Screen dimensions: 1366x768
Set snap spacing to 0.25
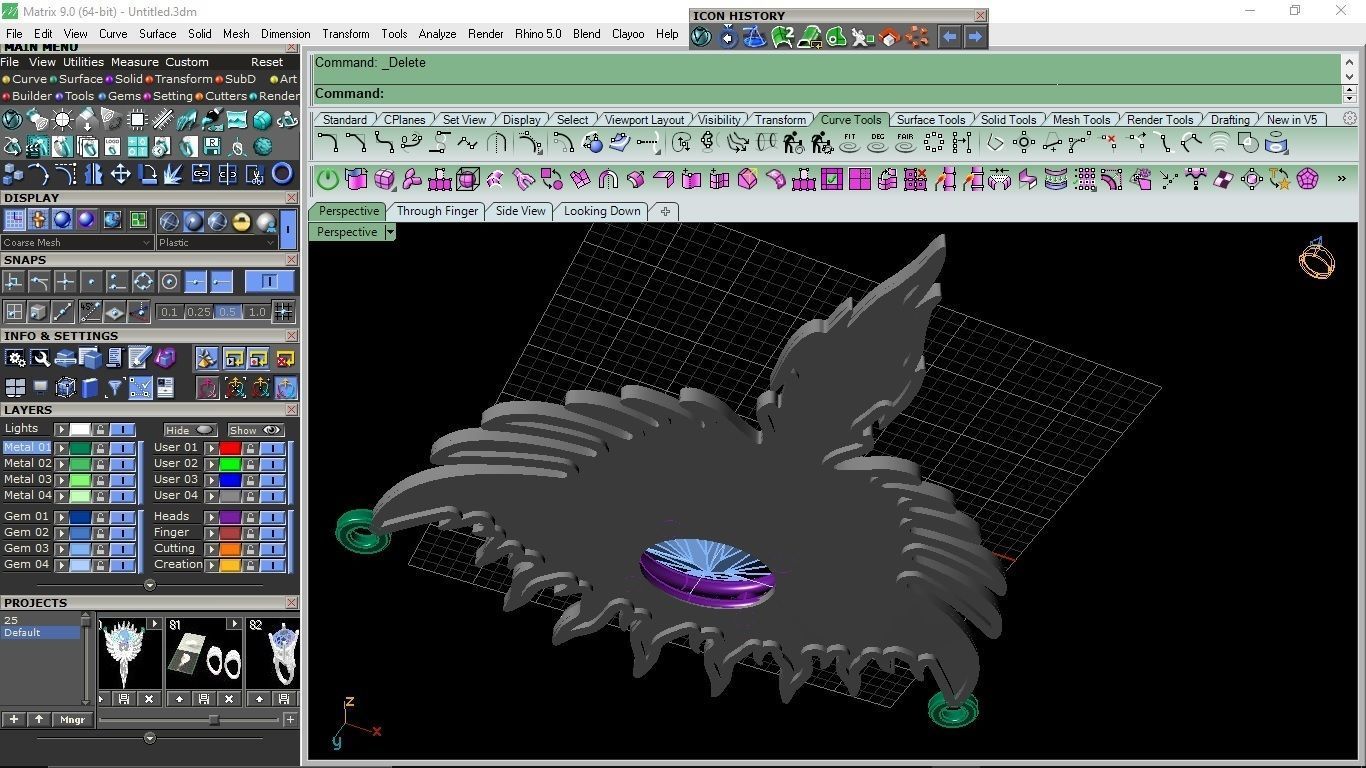199,312
